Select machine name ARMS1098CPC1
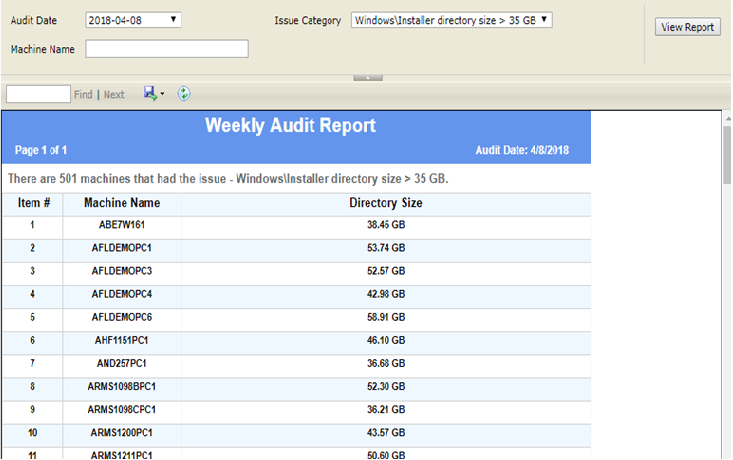 122,410
